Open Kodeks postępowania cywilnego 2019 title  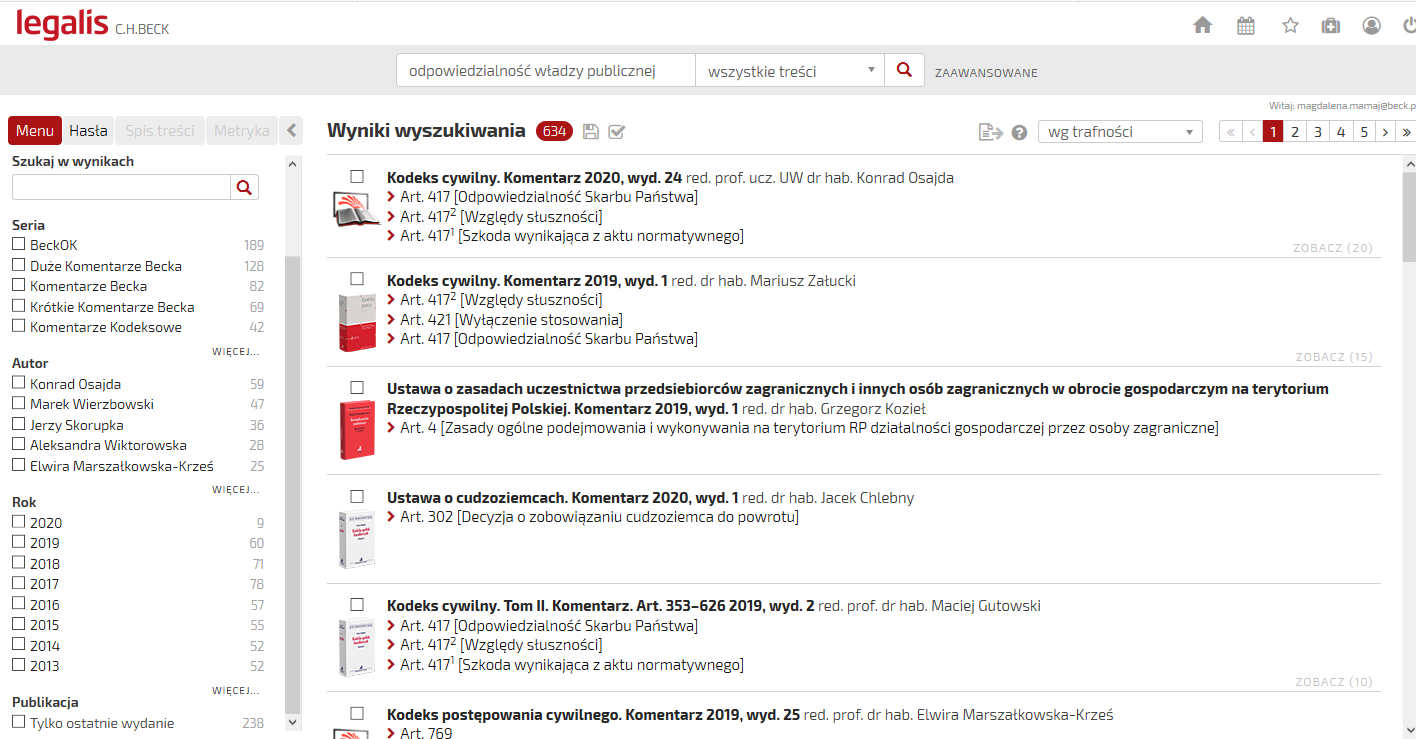tap(594, 715)
